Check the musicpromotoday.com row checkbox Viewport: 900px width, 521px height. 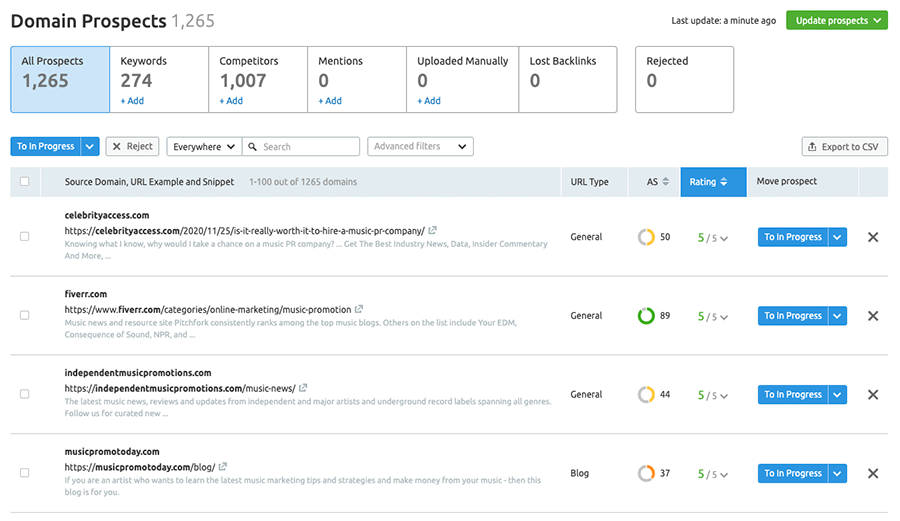[25, 473]
